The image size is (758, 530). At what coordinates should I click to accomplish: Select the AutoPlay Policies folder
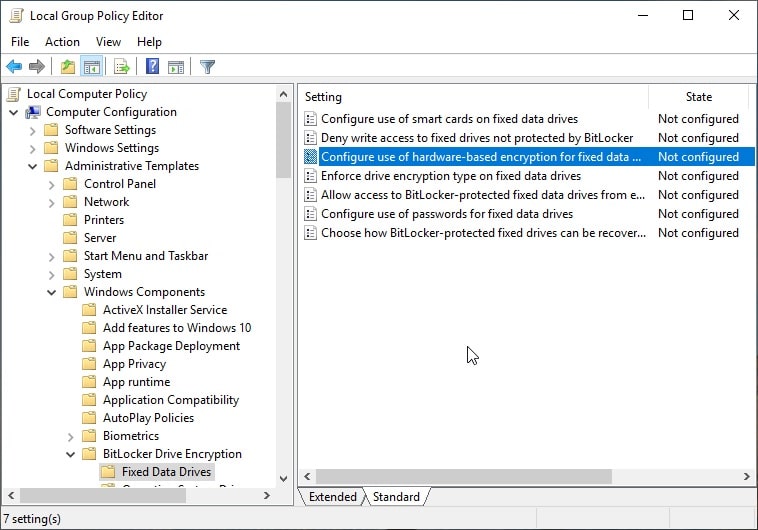pos(148,418)
